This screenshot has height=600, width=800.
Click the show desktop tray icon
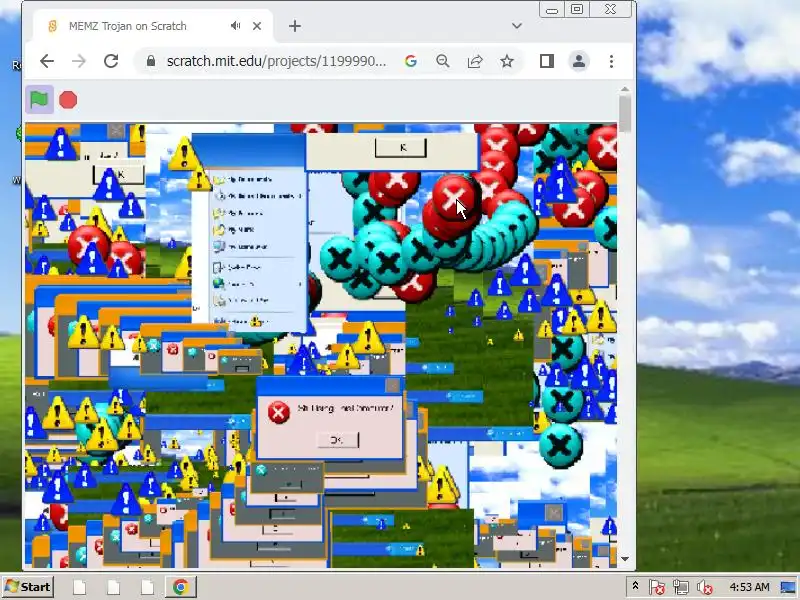(x=789, y=587)
